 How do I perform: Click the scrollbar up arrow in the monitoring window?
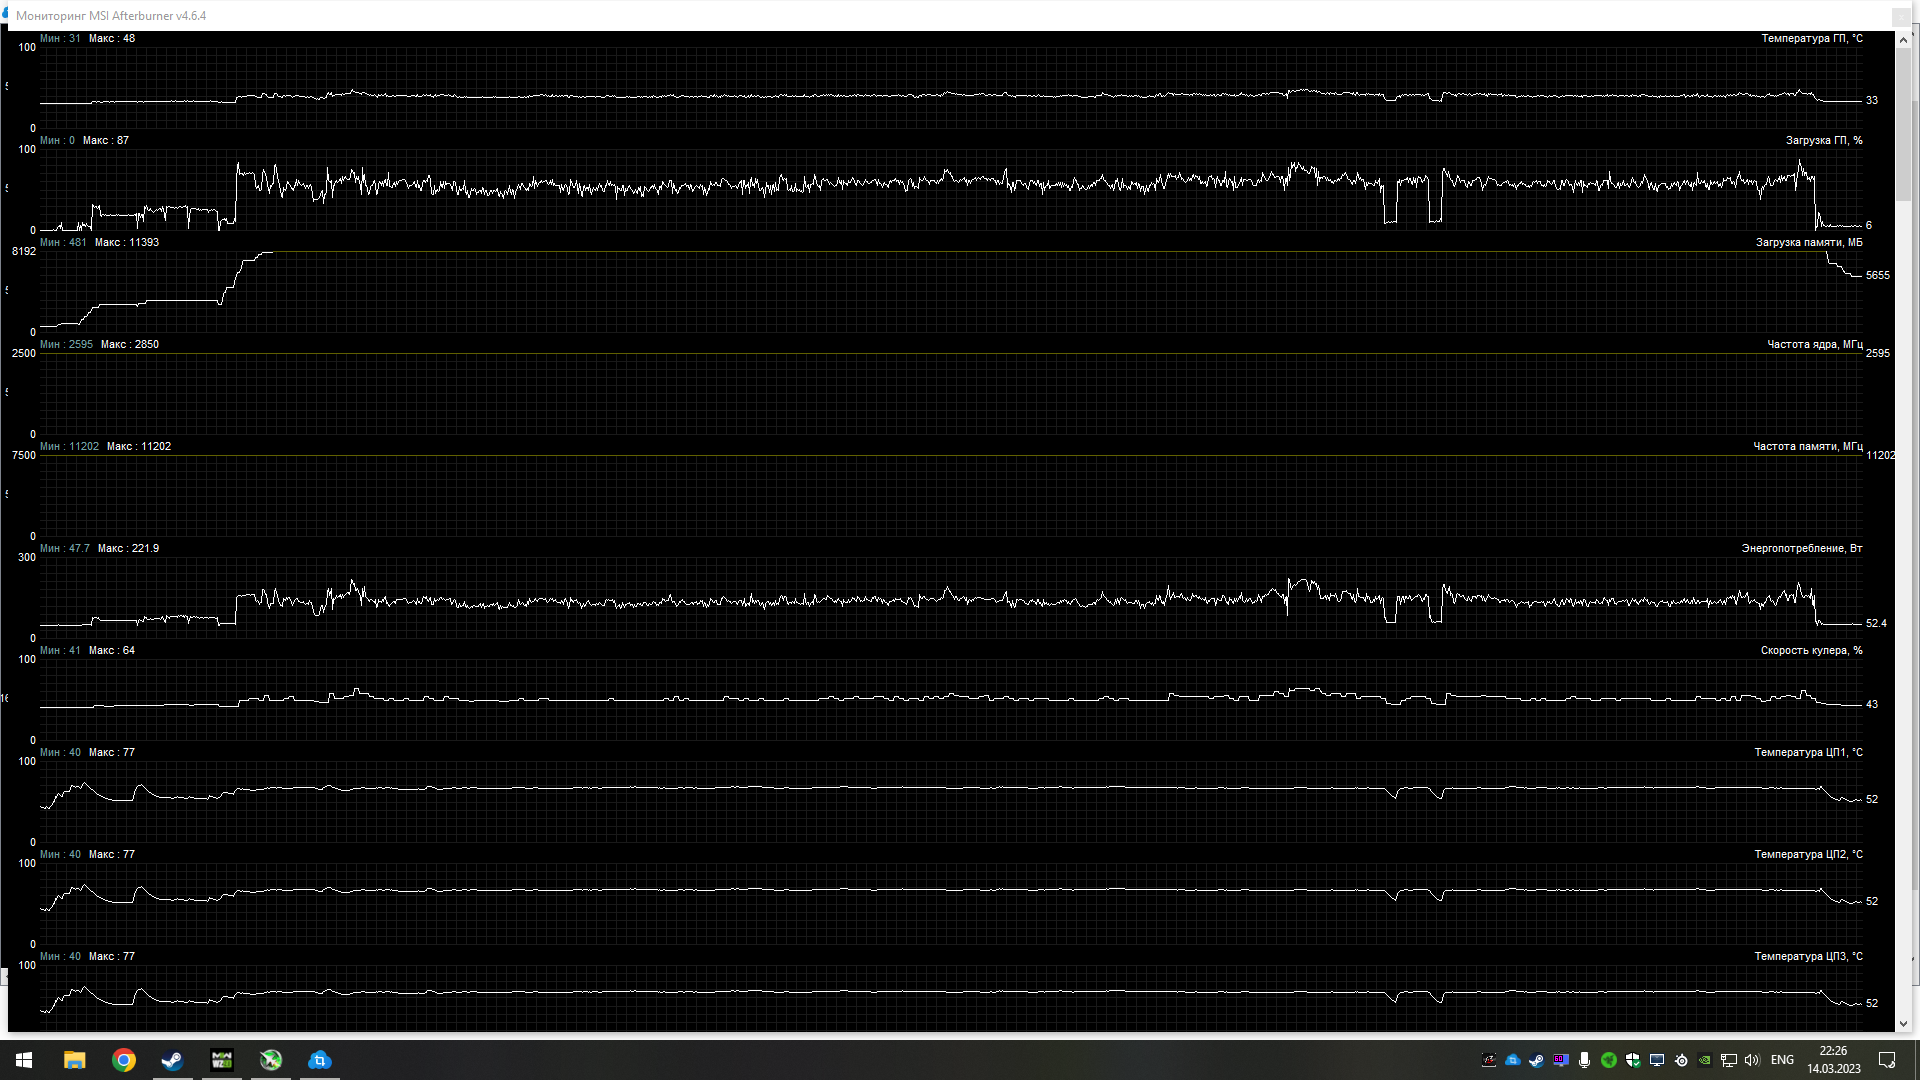click(x=1903, y=40)
